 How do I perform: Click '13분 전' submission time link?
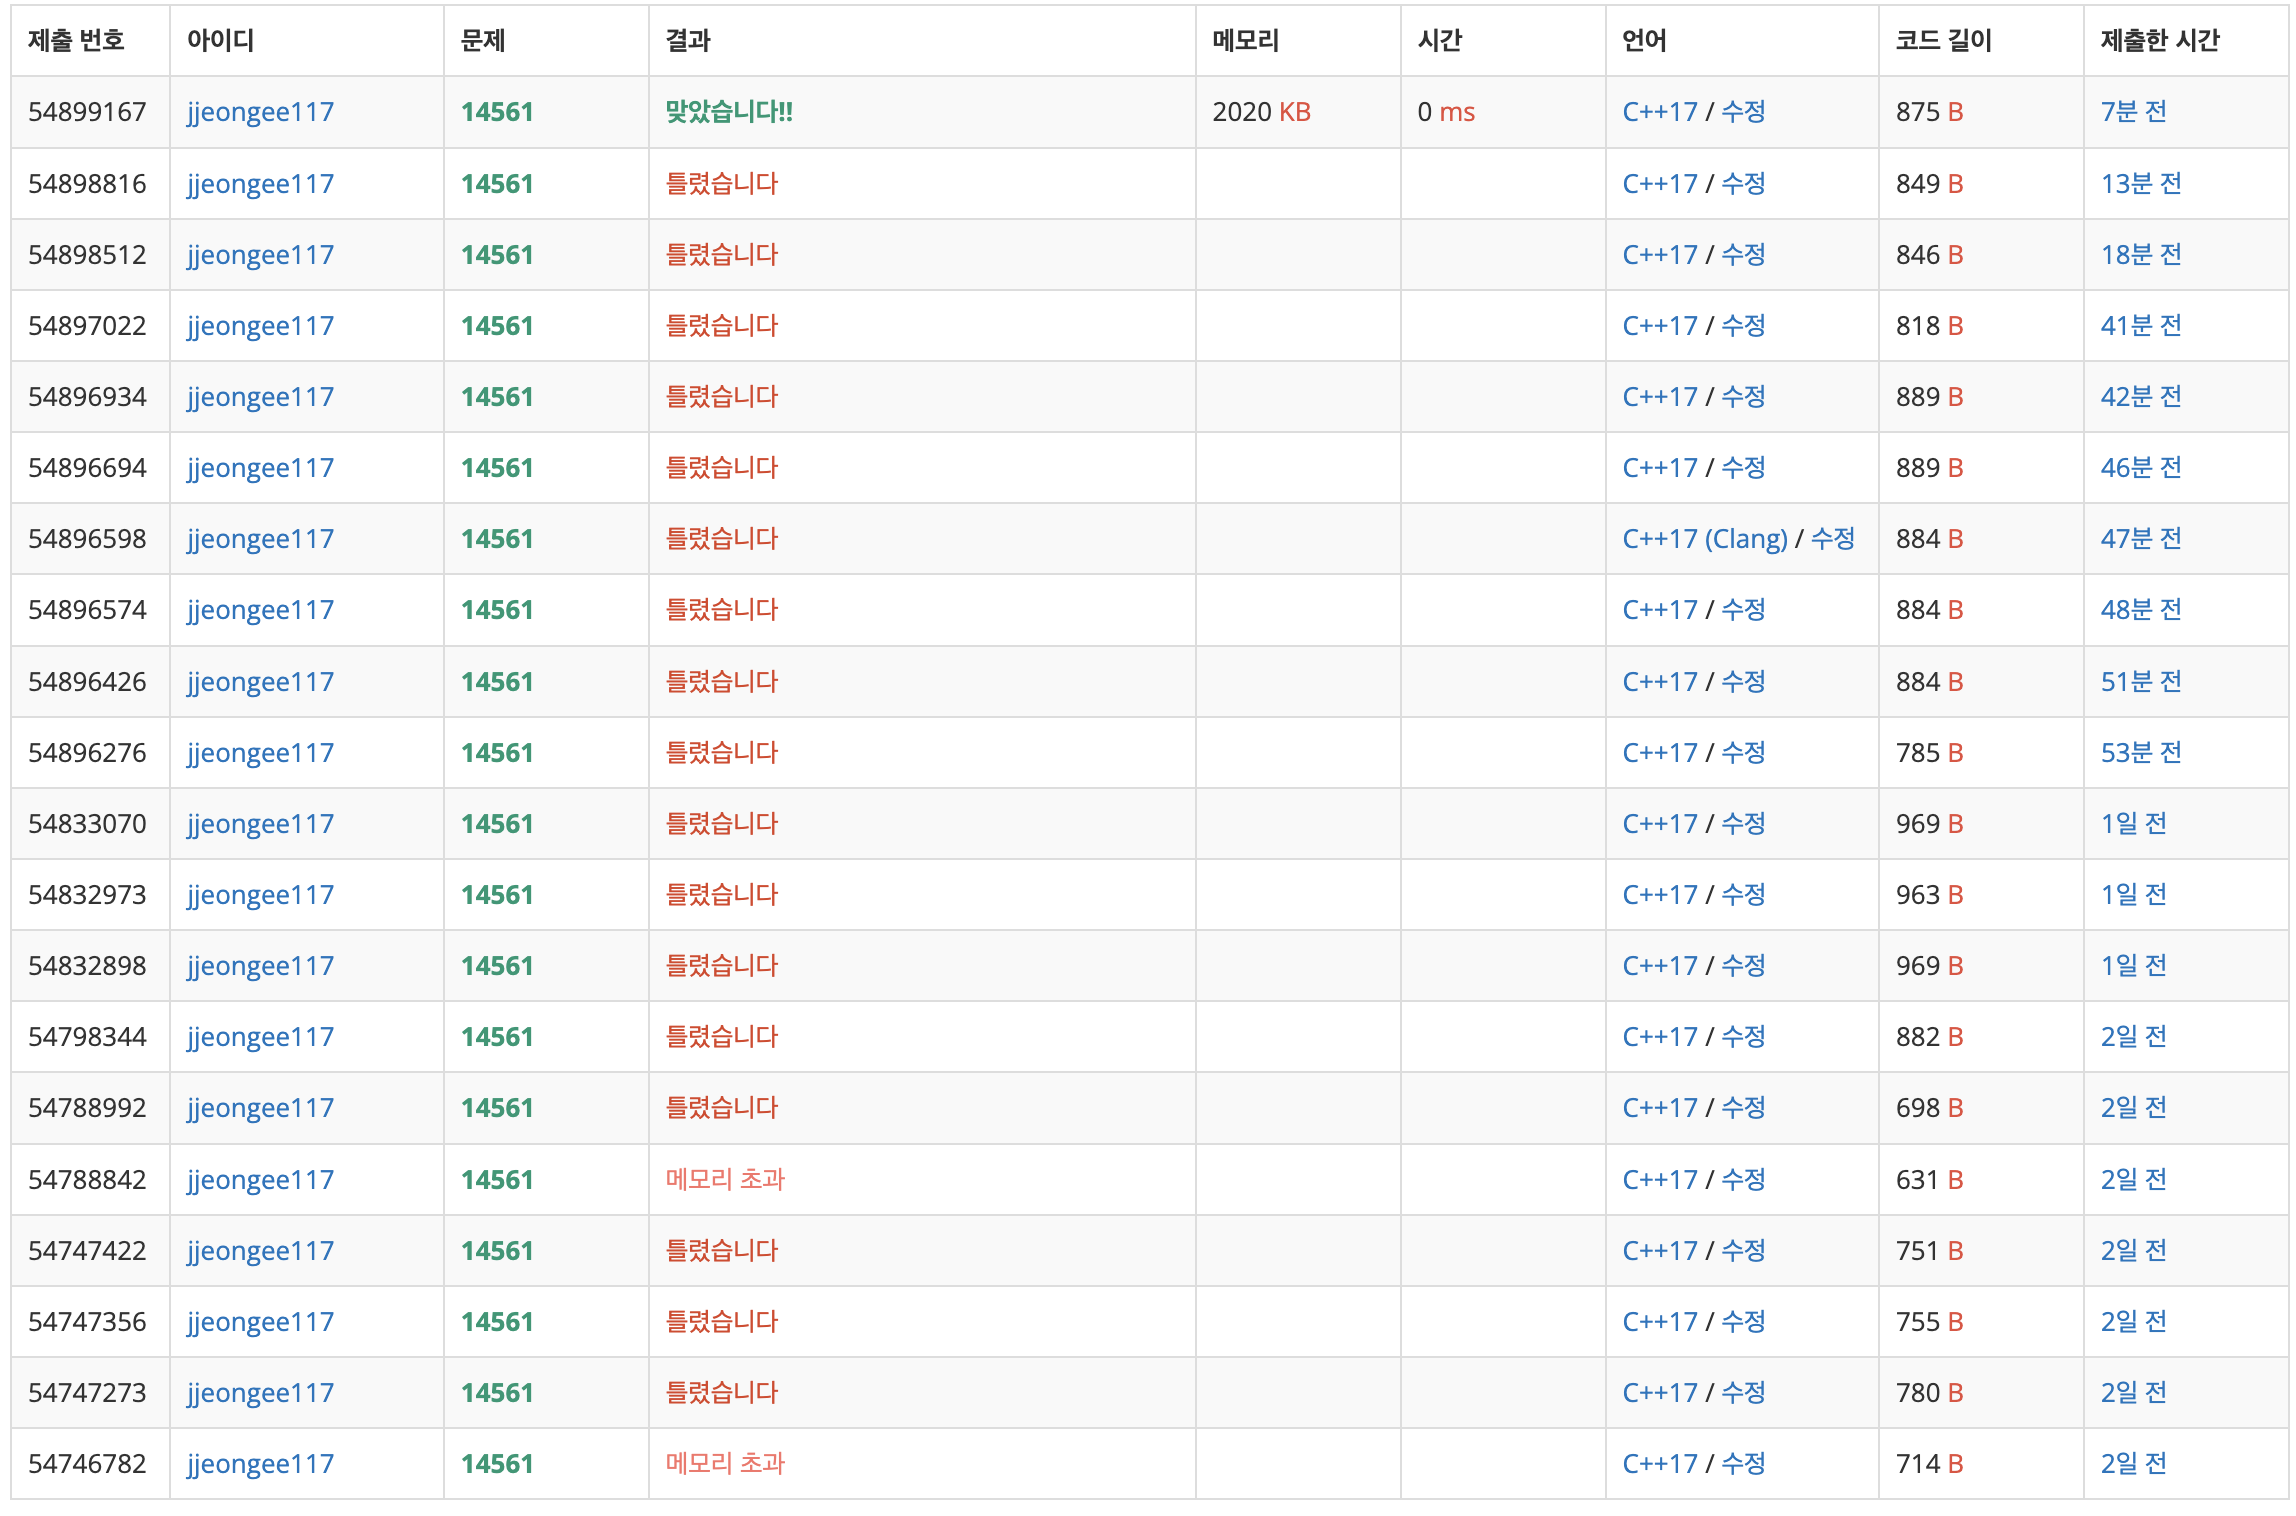(x=2140, y=184)
